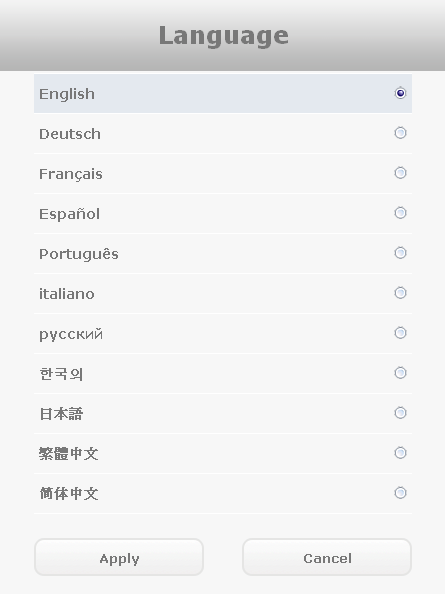Cancel the language dialog

tap(327, 557)
